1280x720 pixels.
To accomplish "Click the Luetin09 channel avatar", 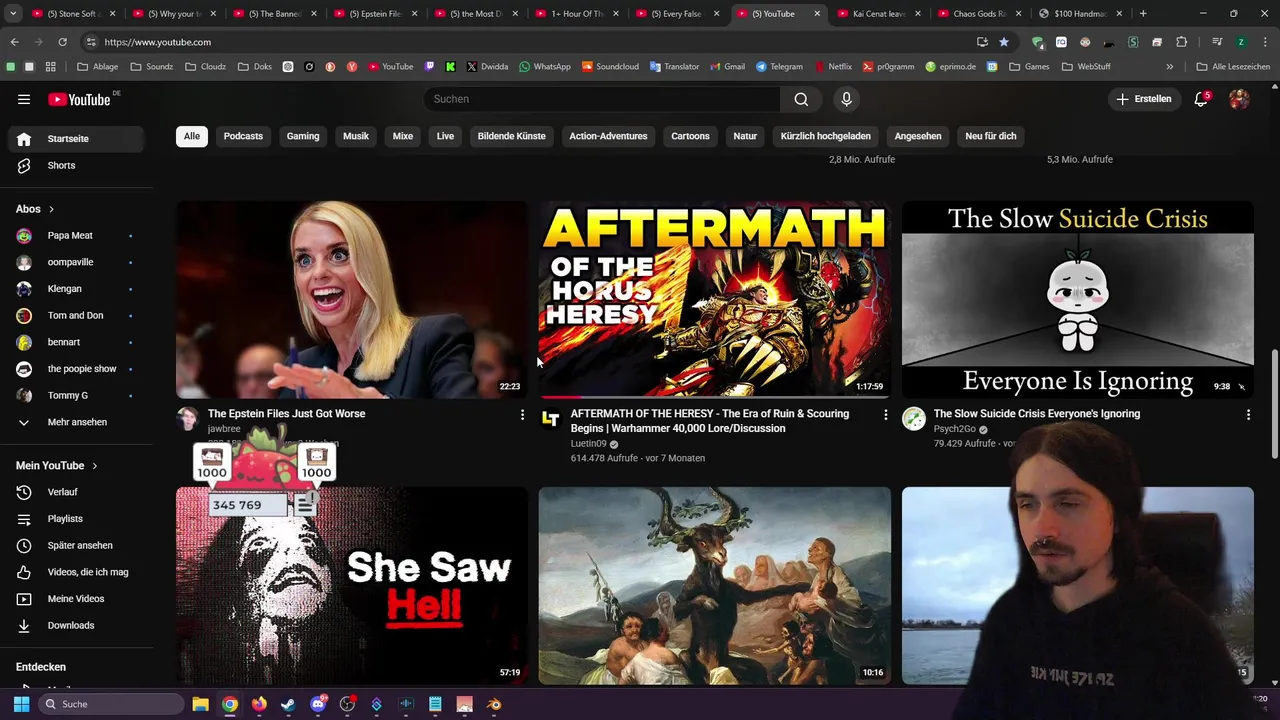I will (x=550, y=419).
